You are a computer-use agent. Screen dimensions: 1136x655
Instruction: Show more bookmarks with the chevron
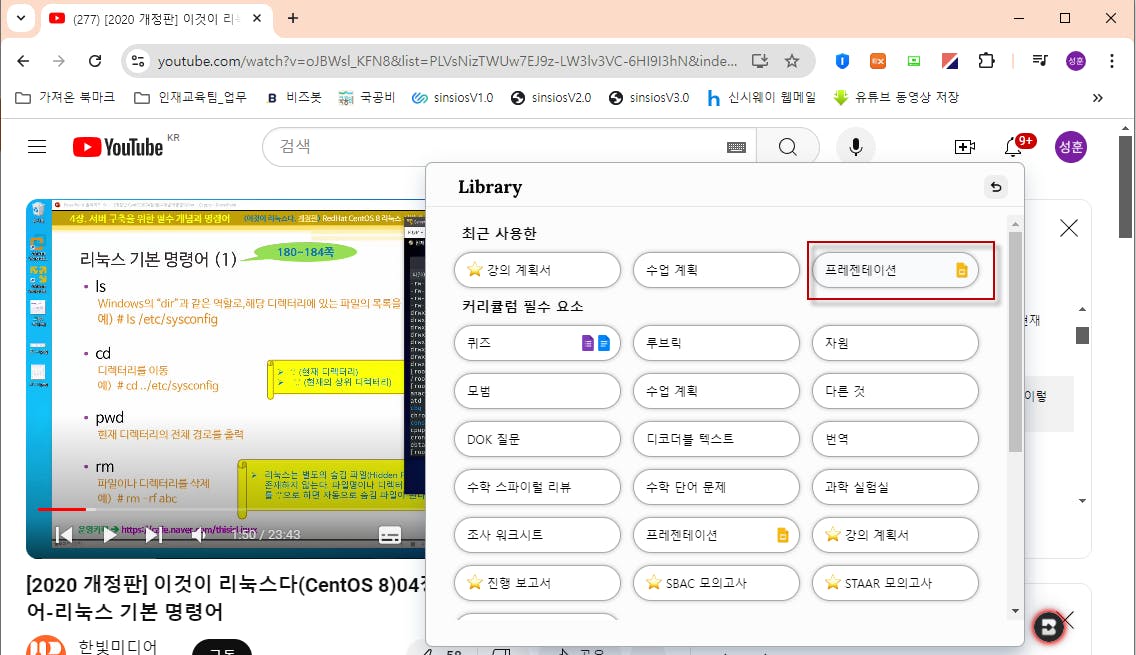pyautogui.click(x=1098, y=97)
